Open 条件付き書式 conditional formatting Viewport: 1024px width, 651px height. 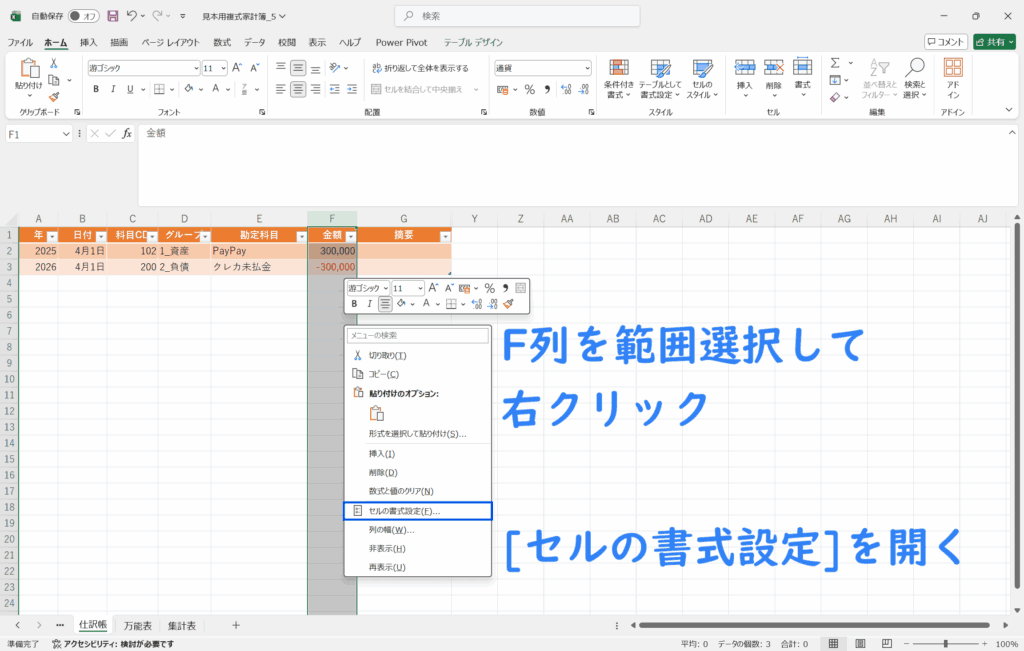coord(619,78)
